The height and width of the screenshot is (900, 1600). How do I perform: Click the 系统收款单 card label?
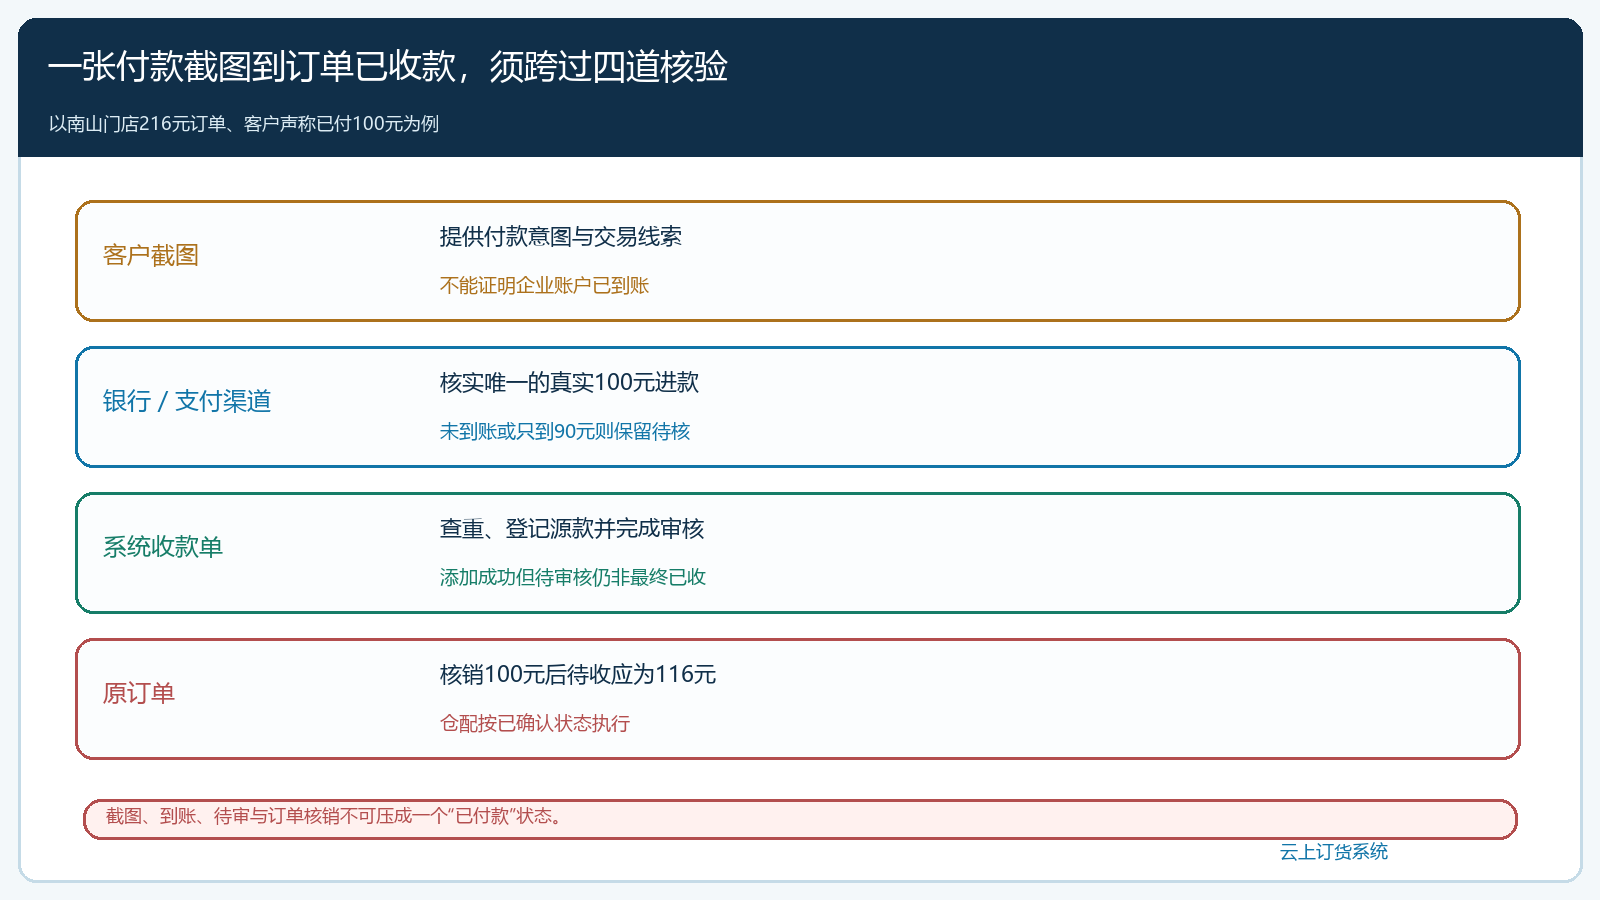163,548
